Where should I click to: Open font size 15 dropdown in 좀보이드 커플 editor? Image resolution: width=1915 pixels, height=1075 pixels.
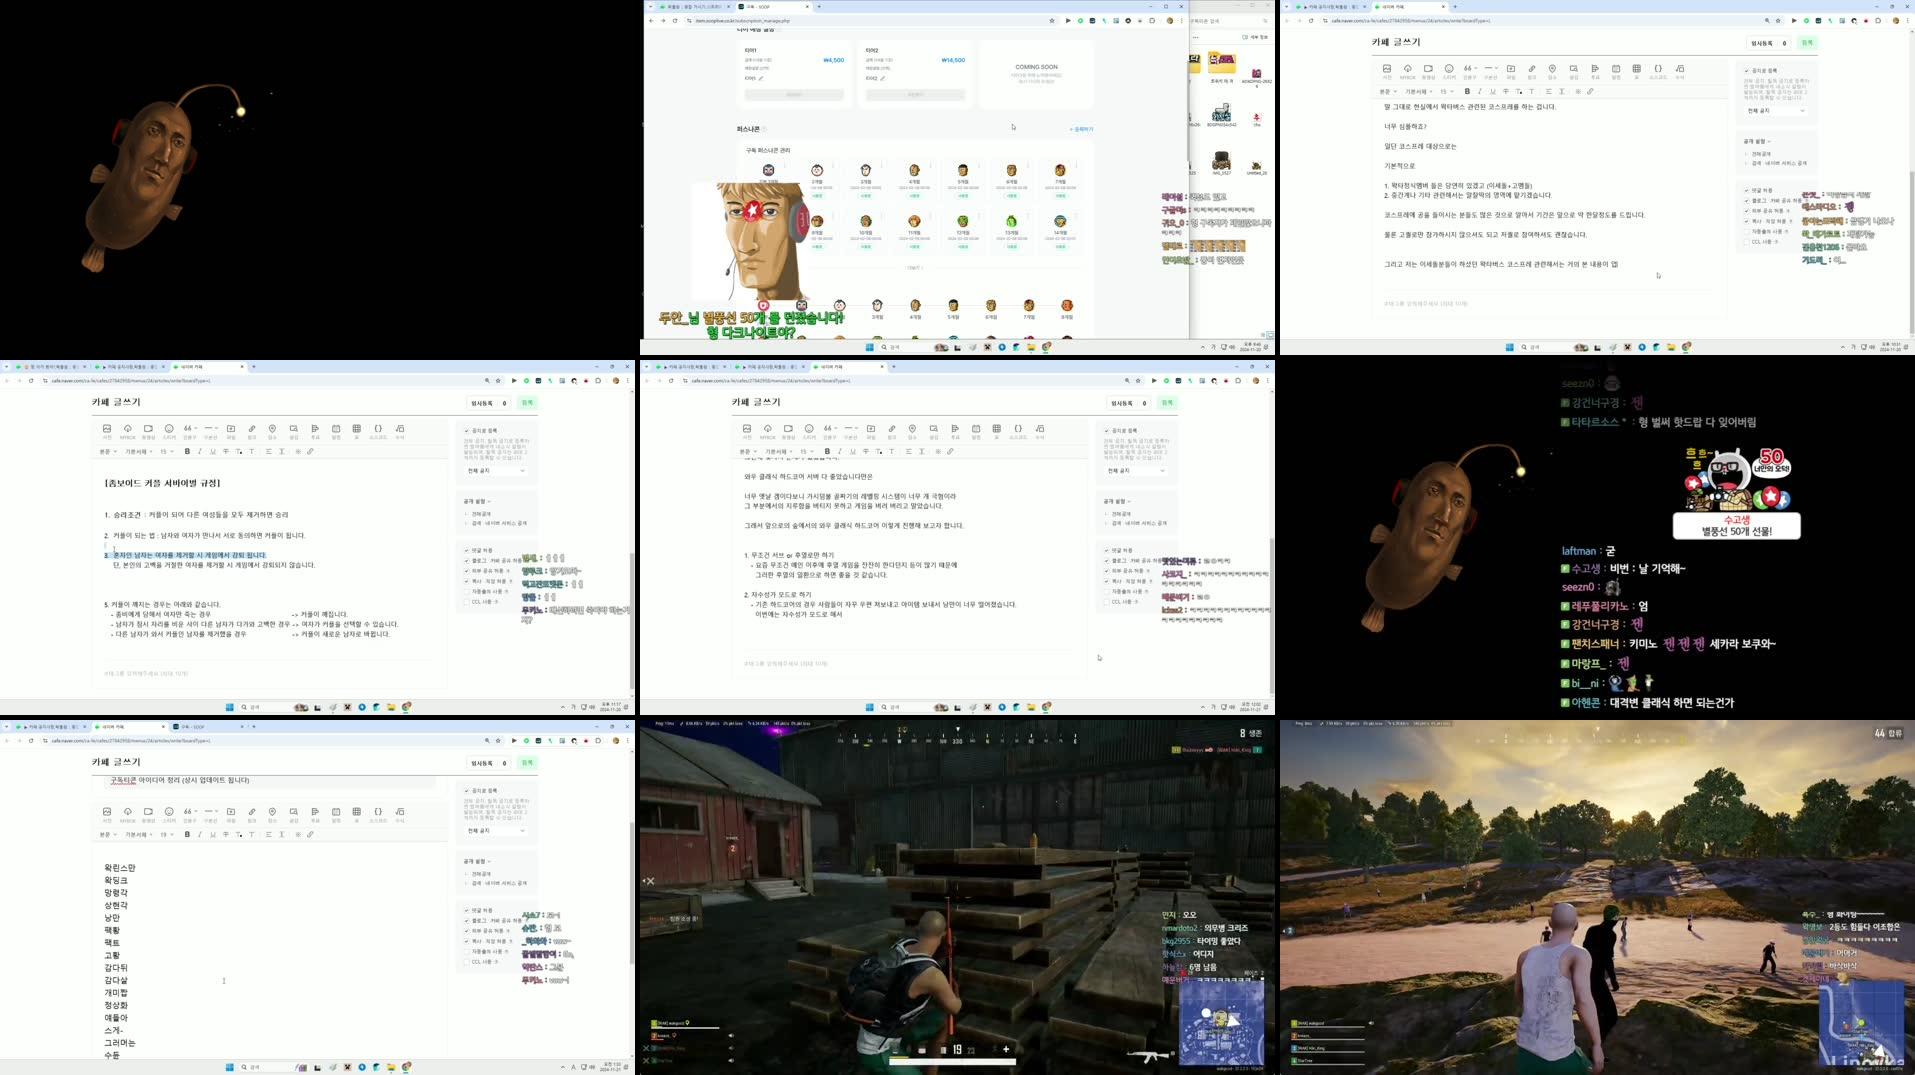pos(167,451)
